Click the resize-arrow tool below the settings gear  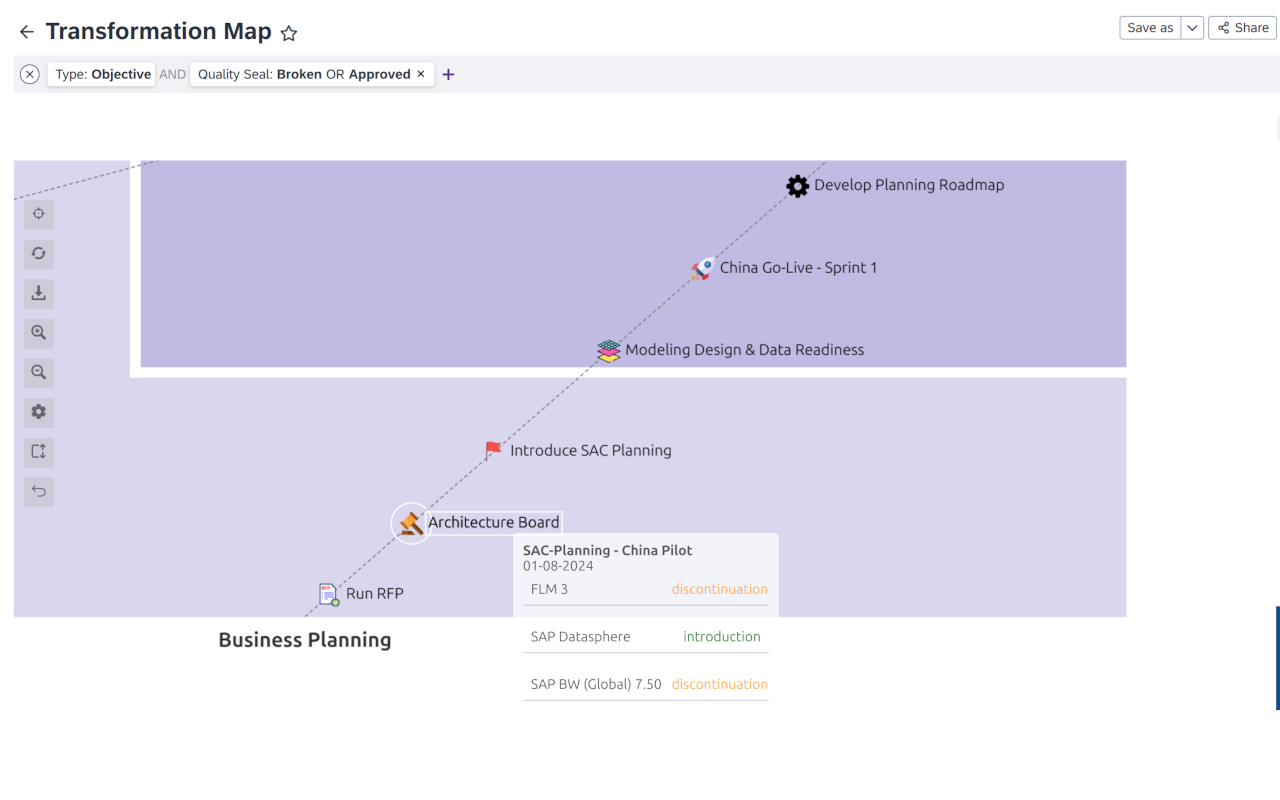[x=39, y=452]
